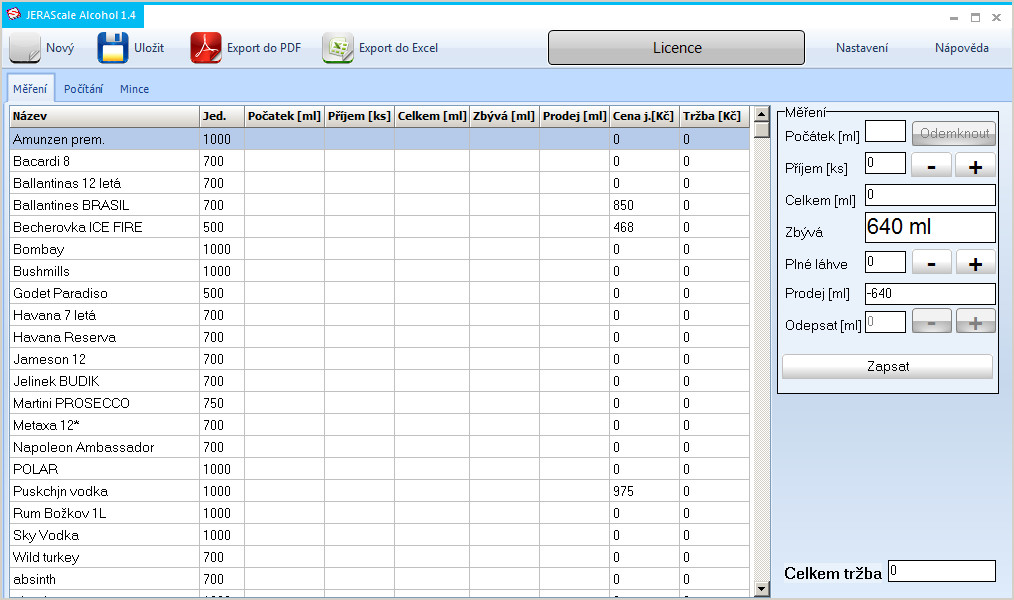Viewport: 1014px width, 600px height.
Task: Click the Celkem tržba total field
Action: point(942,571)
